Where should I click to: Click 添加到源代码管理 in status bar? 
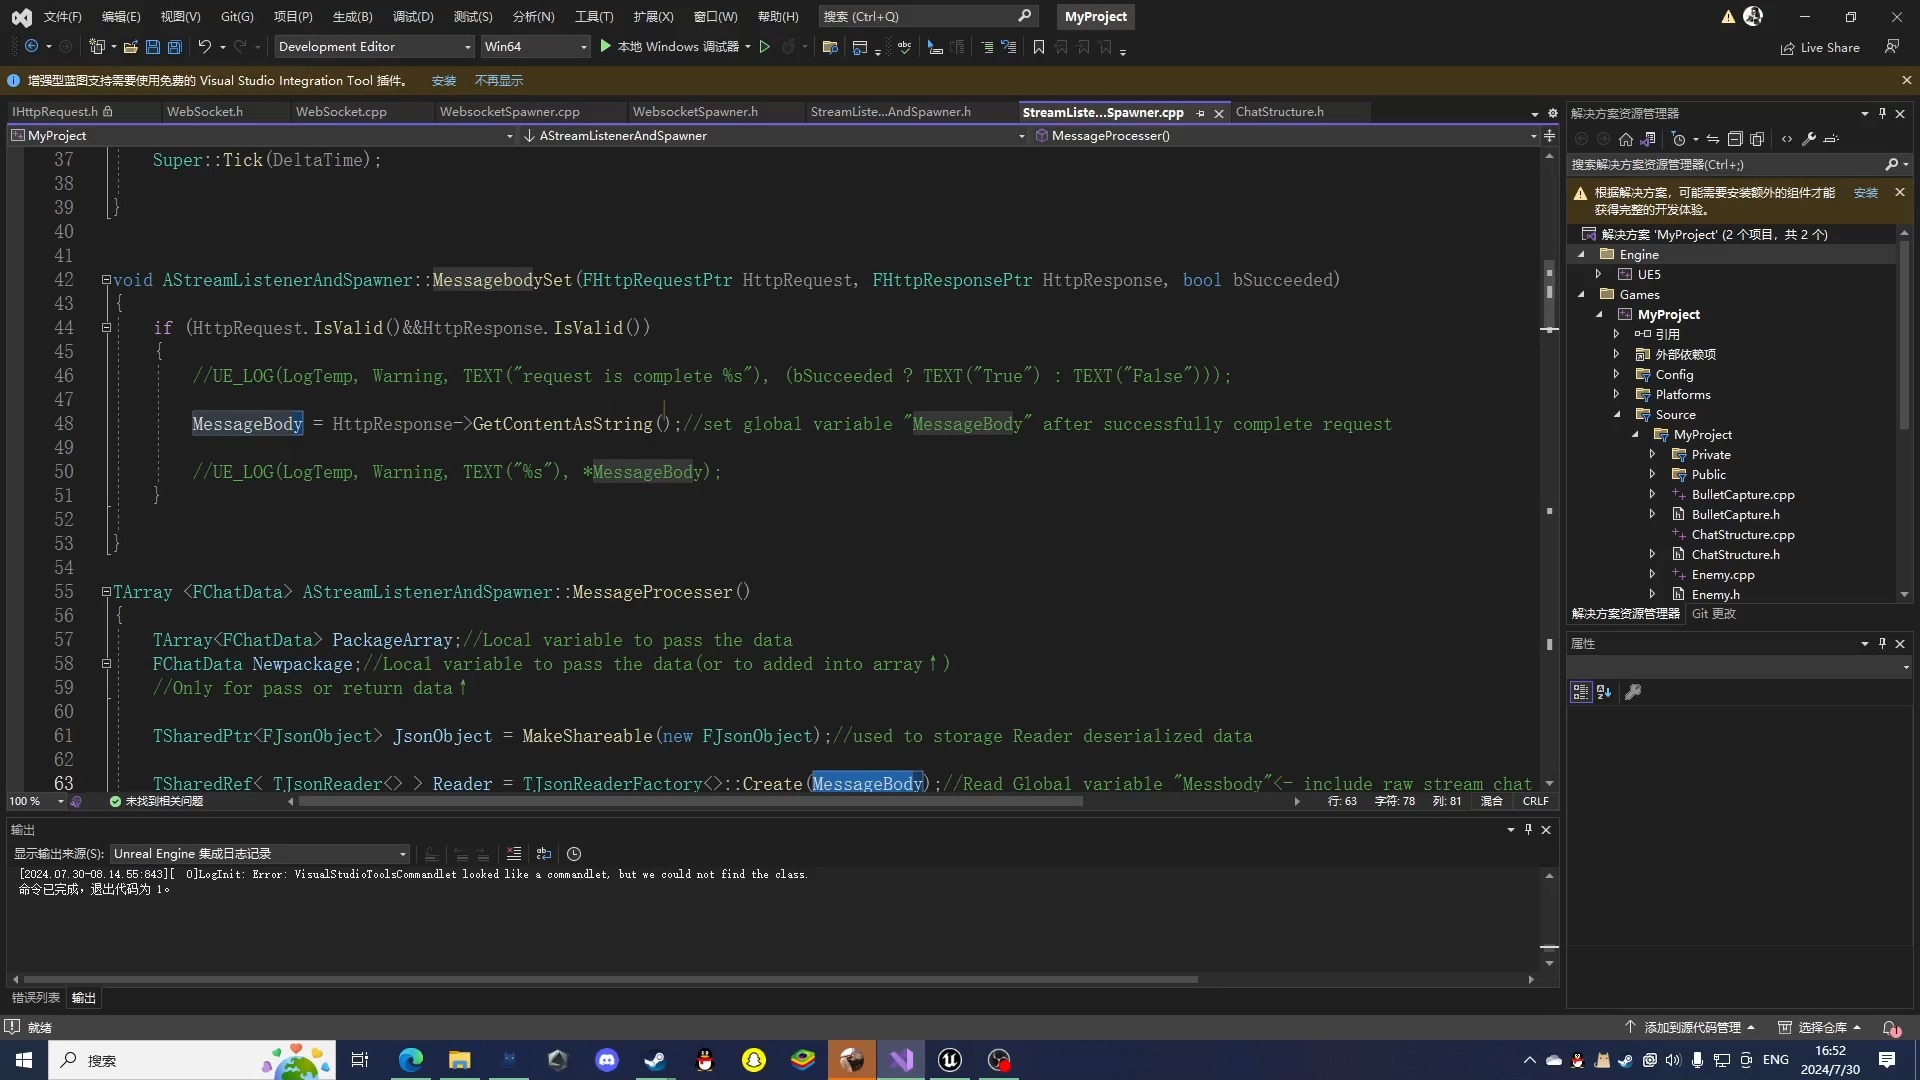pyautogui.click(x=1691, y=1027)
